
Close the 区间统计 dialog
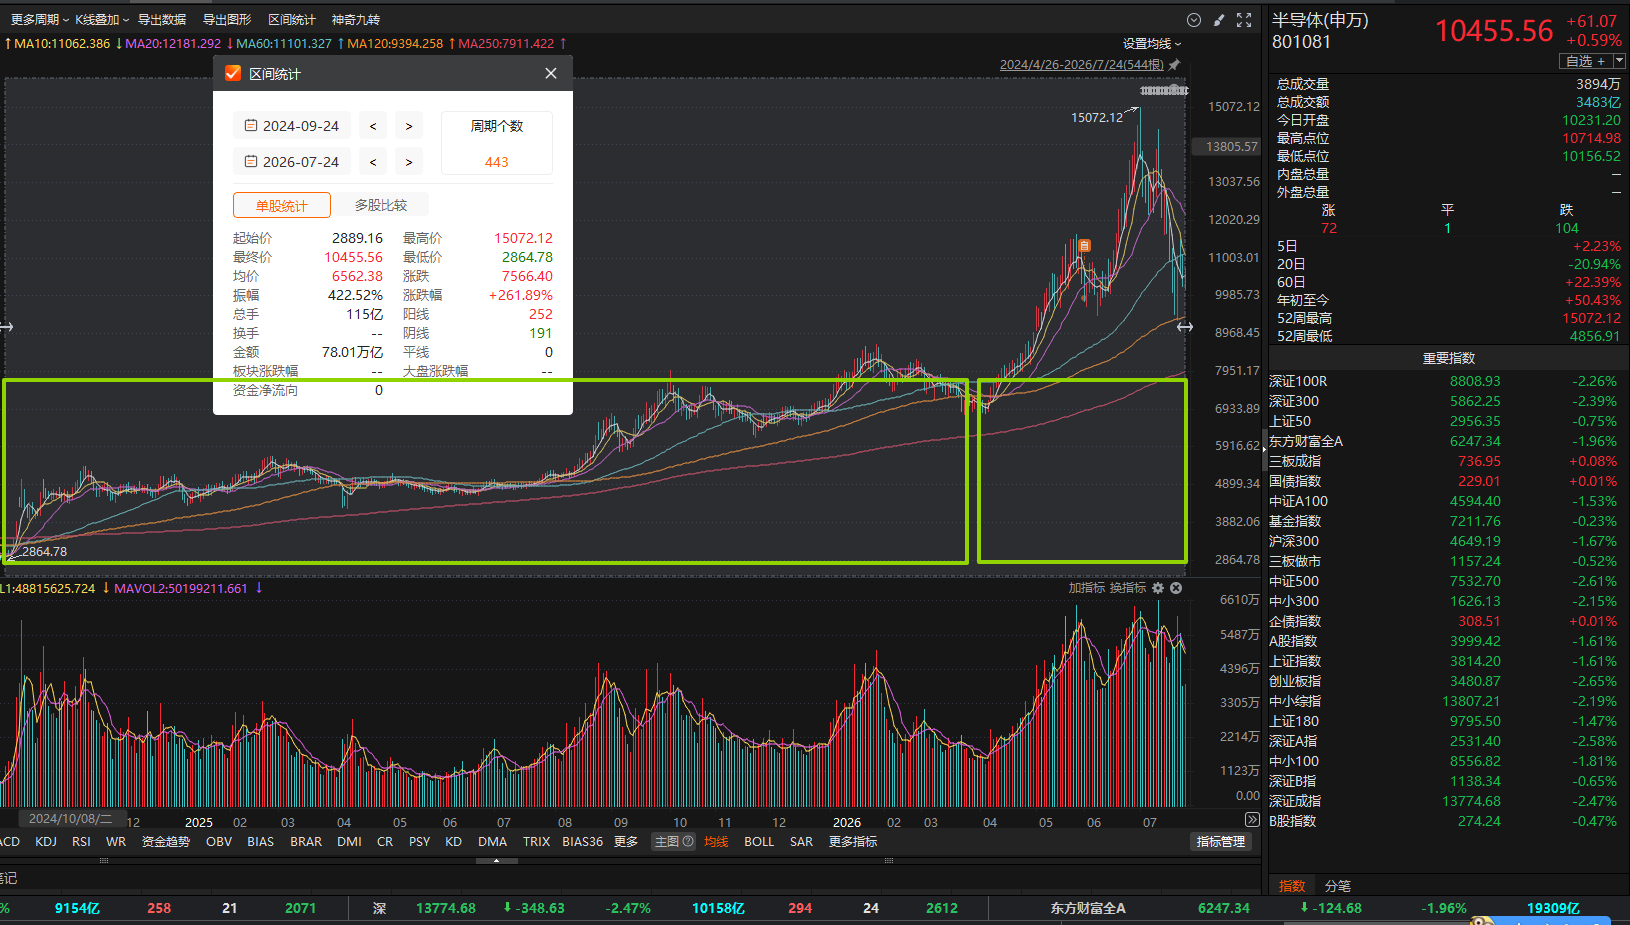click(x=551, y=73)
